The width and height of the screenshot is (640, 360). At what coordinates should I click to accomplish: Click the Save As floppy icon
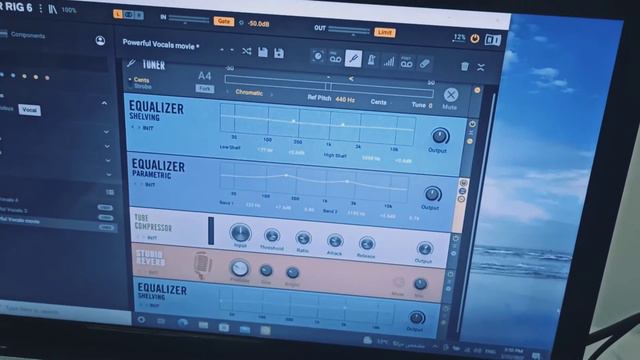(x=279, y=53)
